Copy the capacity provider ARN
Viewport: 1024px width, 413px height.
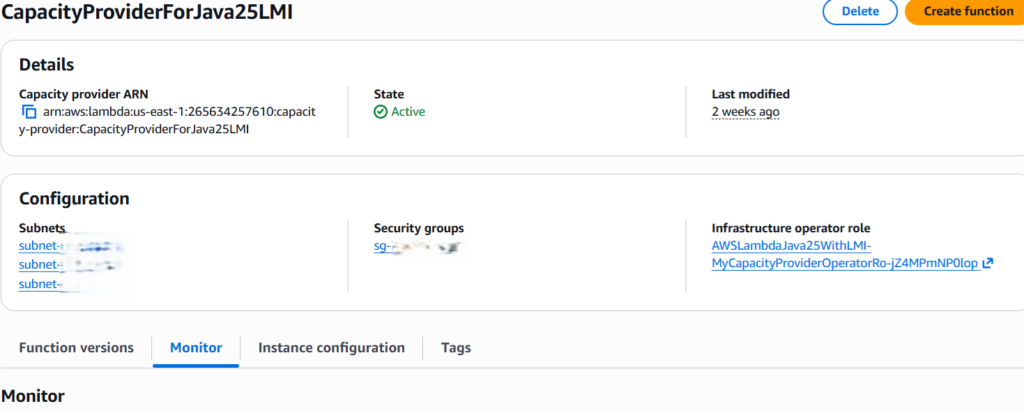29,112
